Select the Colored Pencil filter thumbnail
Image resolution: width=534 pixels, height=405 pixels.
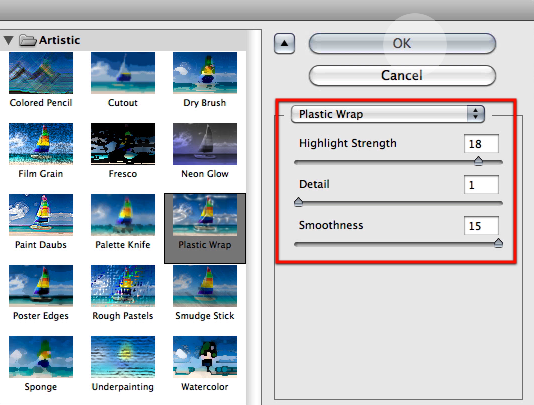(41, 73)
